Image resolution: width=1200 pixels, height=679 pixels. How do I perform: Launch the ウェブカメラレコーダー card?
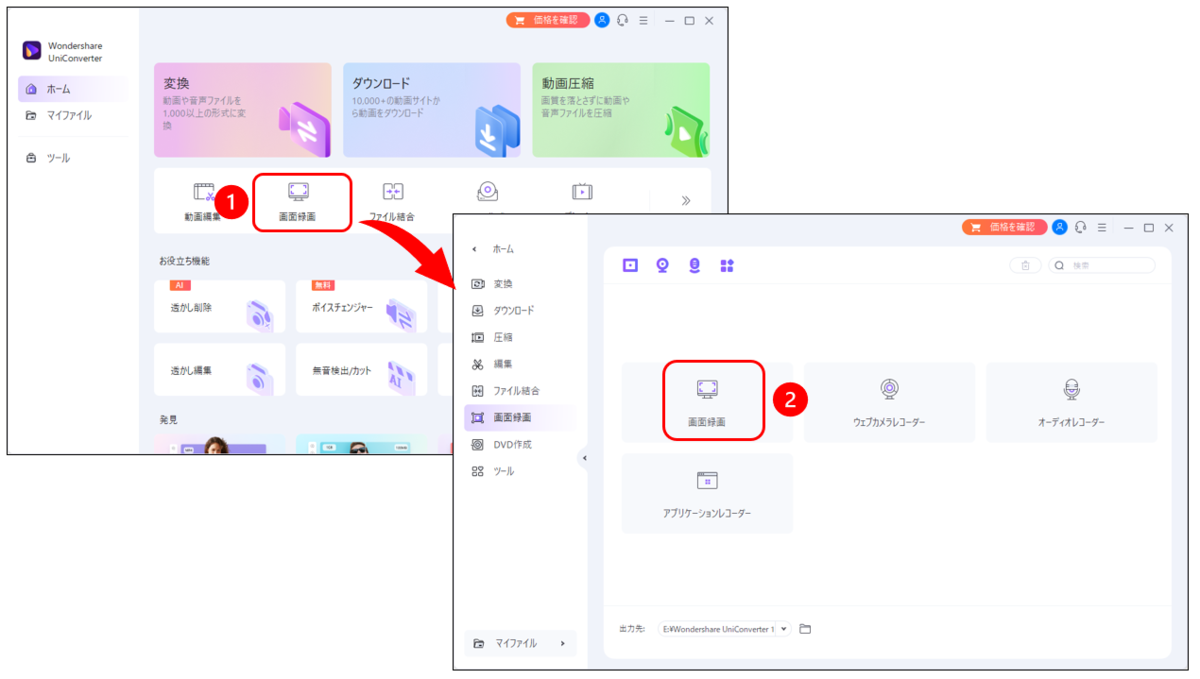889,402
